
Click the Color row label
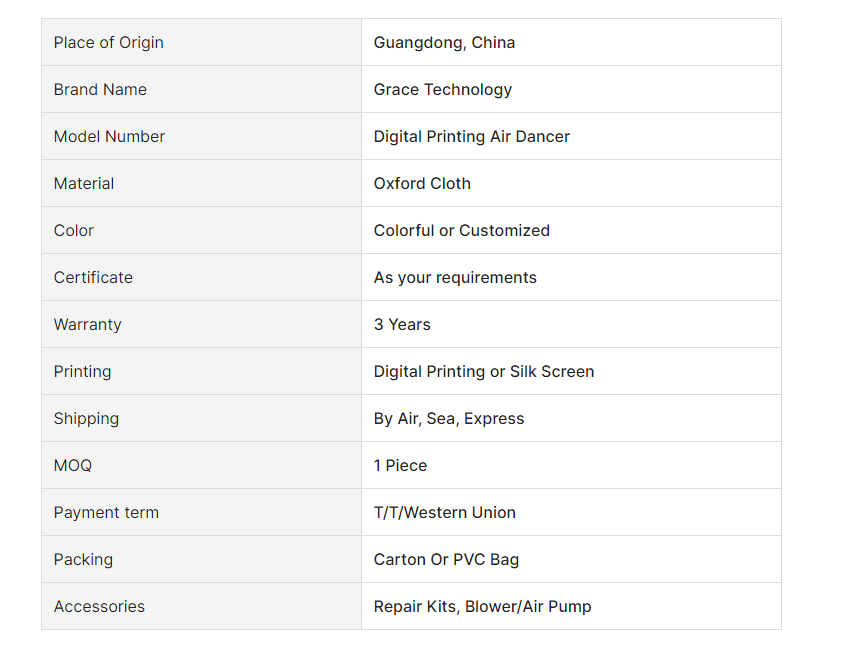[73, 231]
